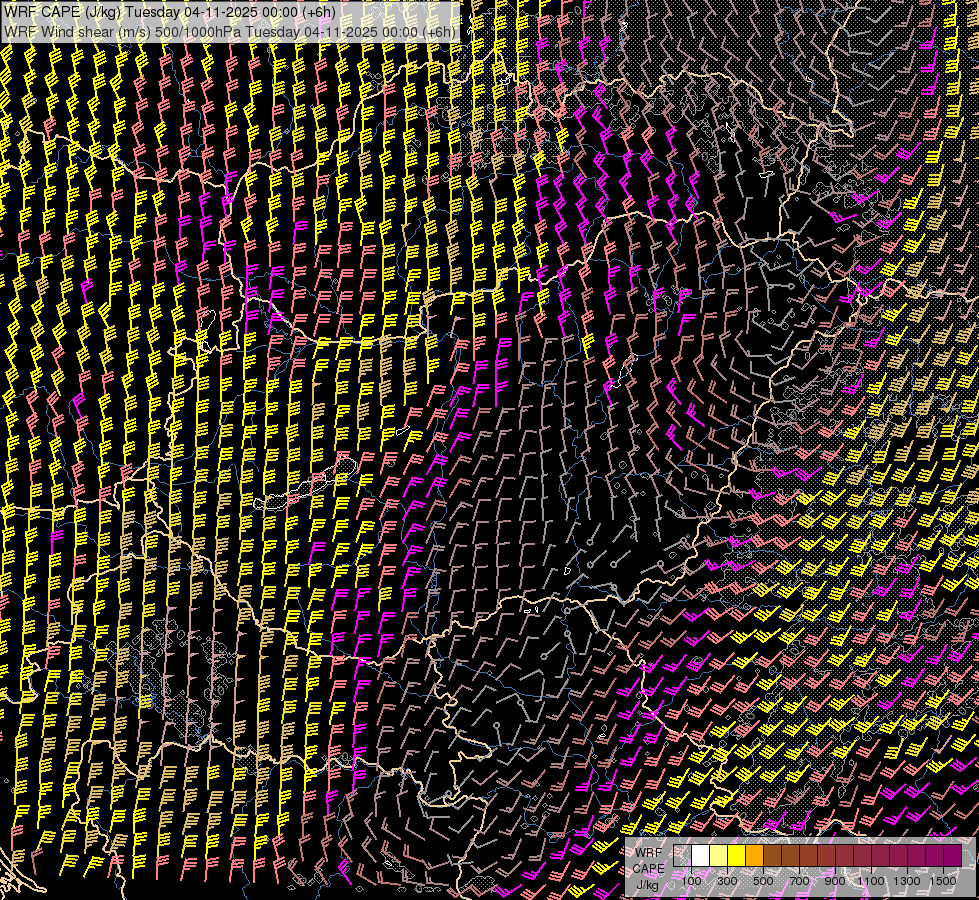Select the 500 legend tick label
This screenshot has width=979, height=900.
click(x=763, y=880)
